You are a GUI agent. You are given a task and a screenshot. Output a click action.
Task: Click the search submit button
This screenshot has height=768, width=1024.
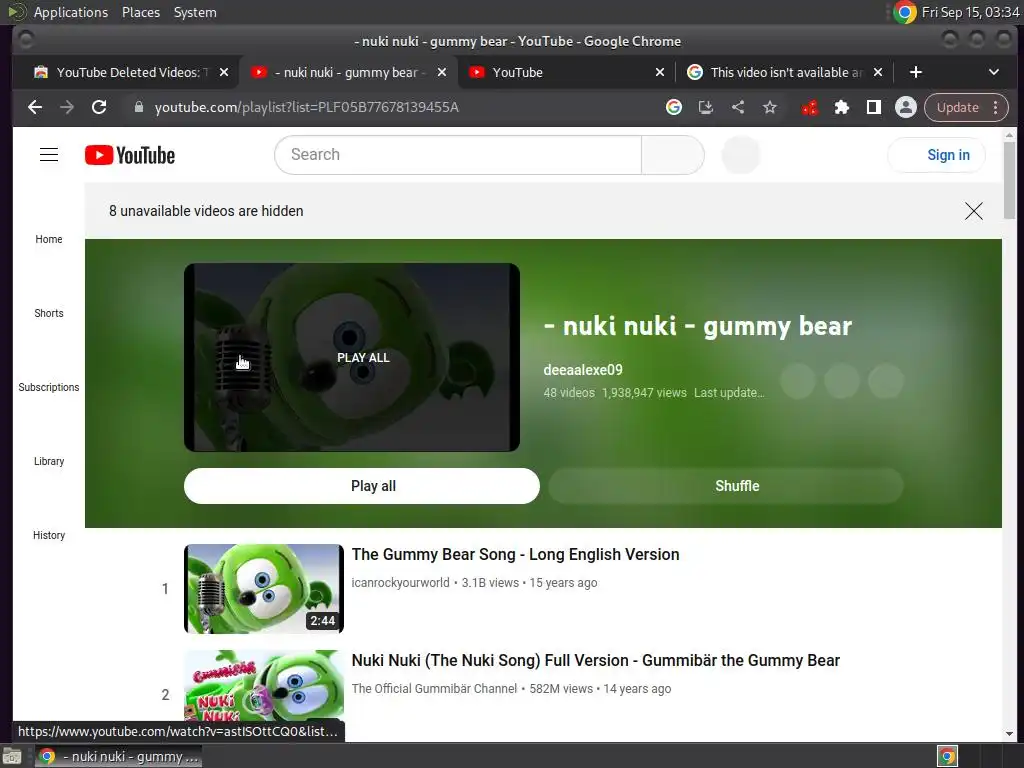673,155
